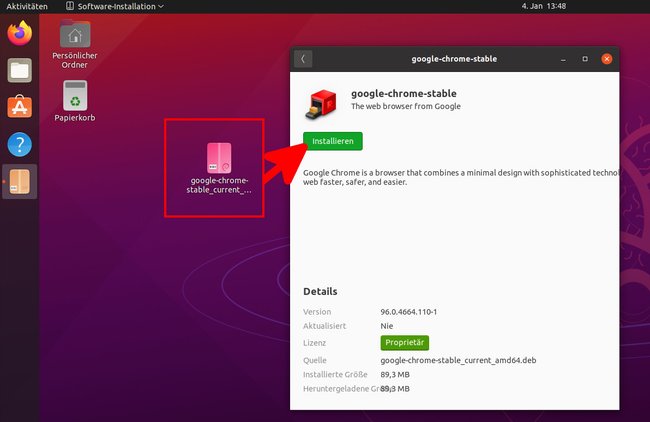This screenshot has height=422, width=650.
Task: Click the google-chrome-stable heading text
Action: point(404,94)
